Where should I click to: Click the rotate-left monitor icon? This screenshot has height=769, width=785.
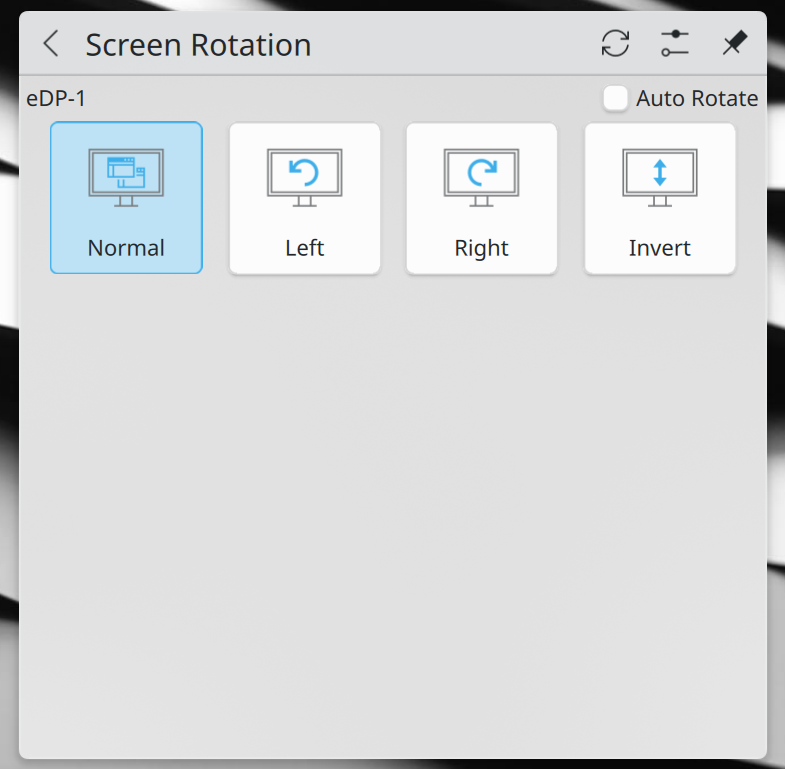304,177
